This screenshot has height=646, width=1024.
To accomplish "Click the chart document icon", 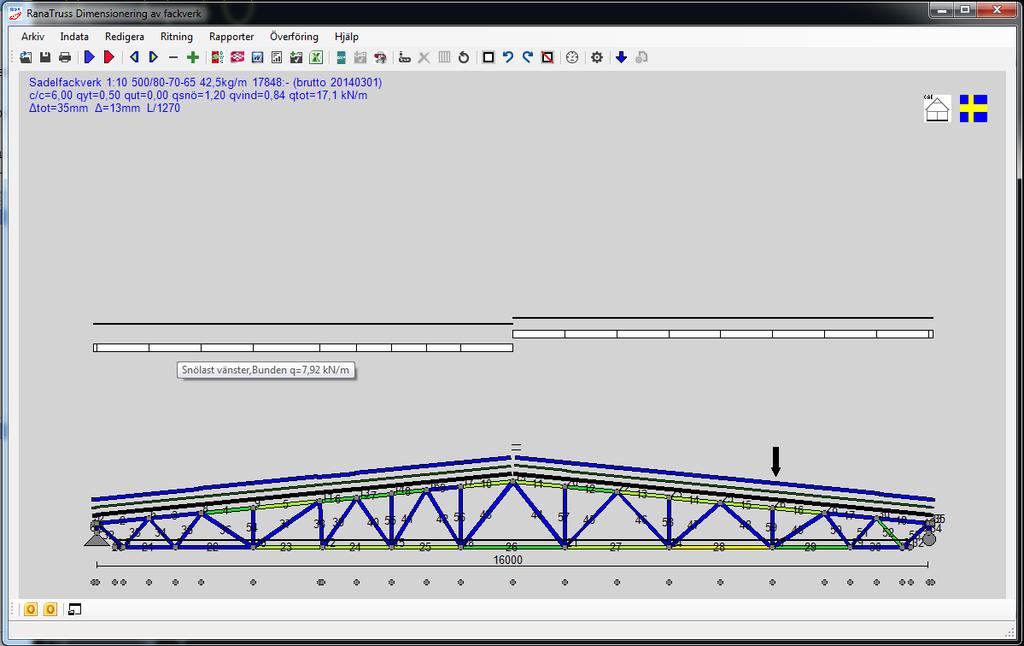I will [277, 57].
